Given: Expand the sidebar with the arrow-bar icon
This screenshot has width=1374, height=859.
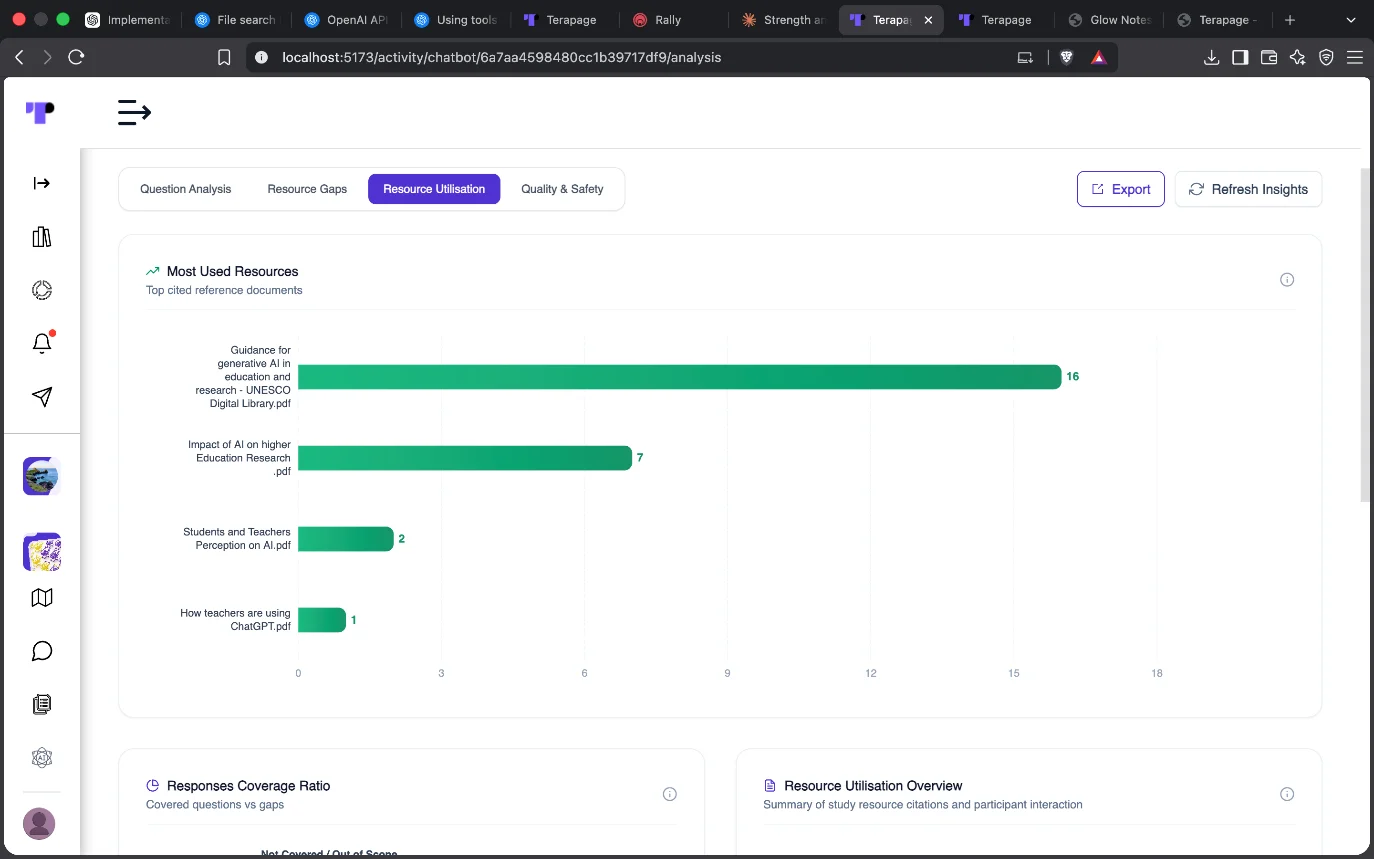Looking at the screenshot, I should (x=41, y=183).
